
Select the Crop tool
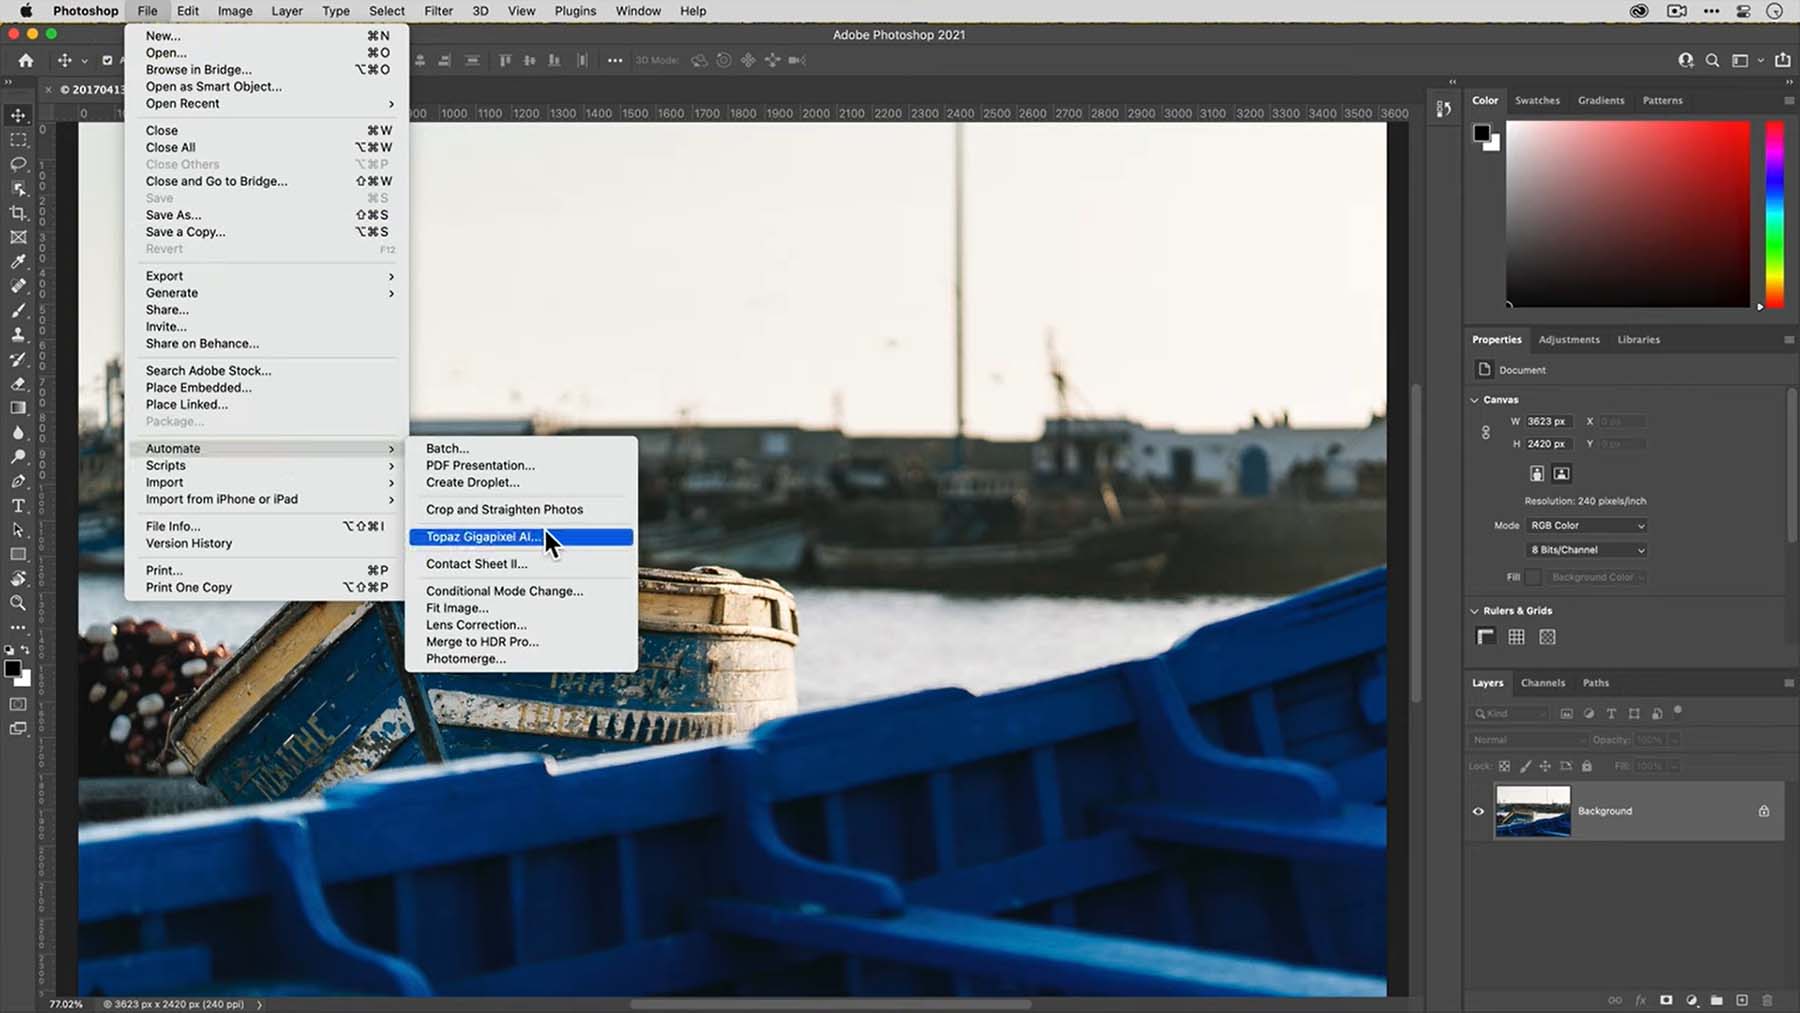(x=18, y=213)
